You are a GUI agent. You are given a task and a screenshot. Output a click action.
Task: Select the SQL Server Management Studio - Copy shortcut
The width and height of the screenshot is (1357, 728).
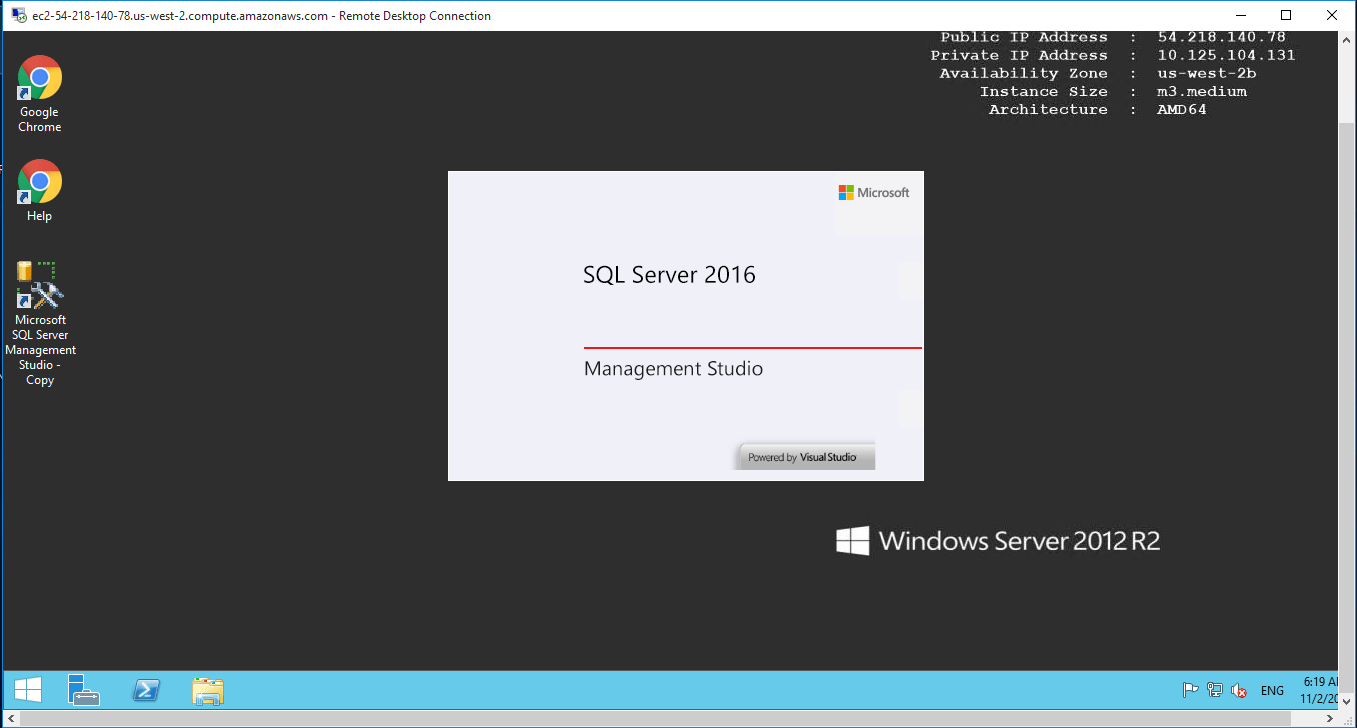[40, 322]
